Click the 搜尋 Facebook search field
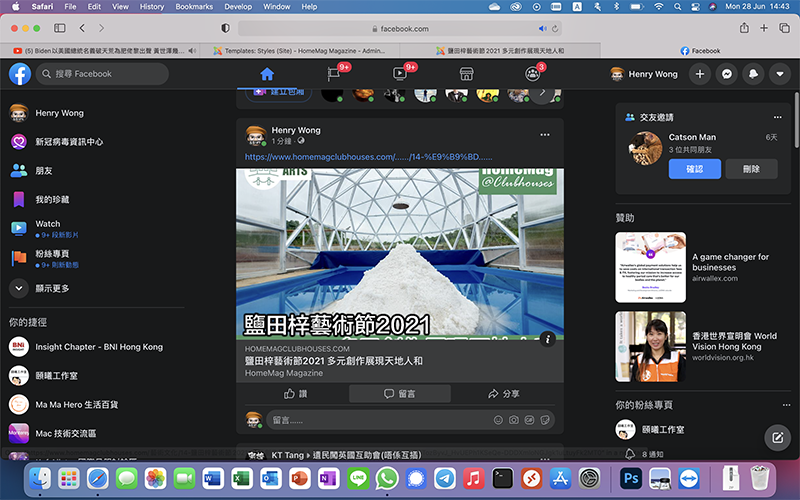Image resolution: width=800 pixels, height=500 pixels. pyautogui.click(x=102, y=74)
